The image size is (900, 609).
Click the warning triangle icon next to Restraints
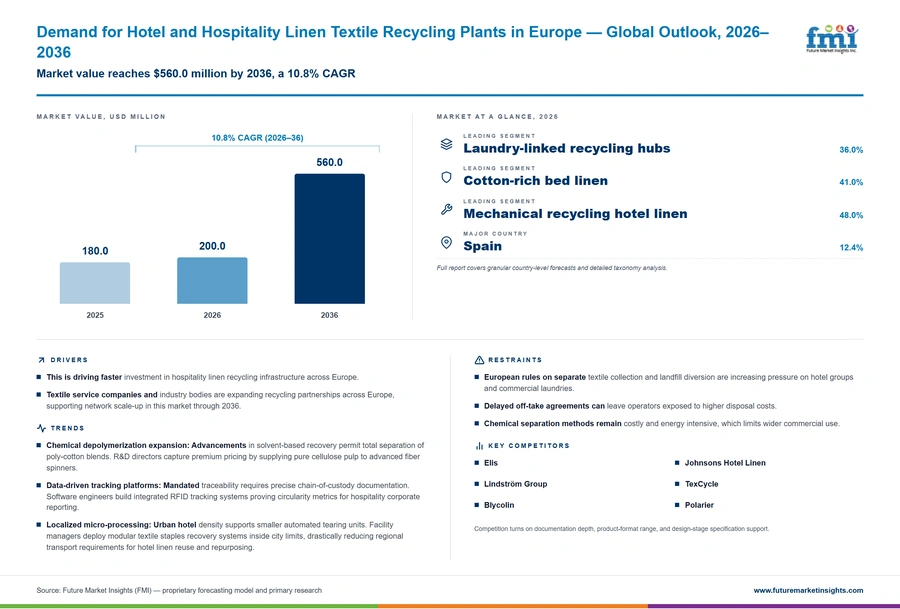(479, 360)
